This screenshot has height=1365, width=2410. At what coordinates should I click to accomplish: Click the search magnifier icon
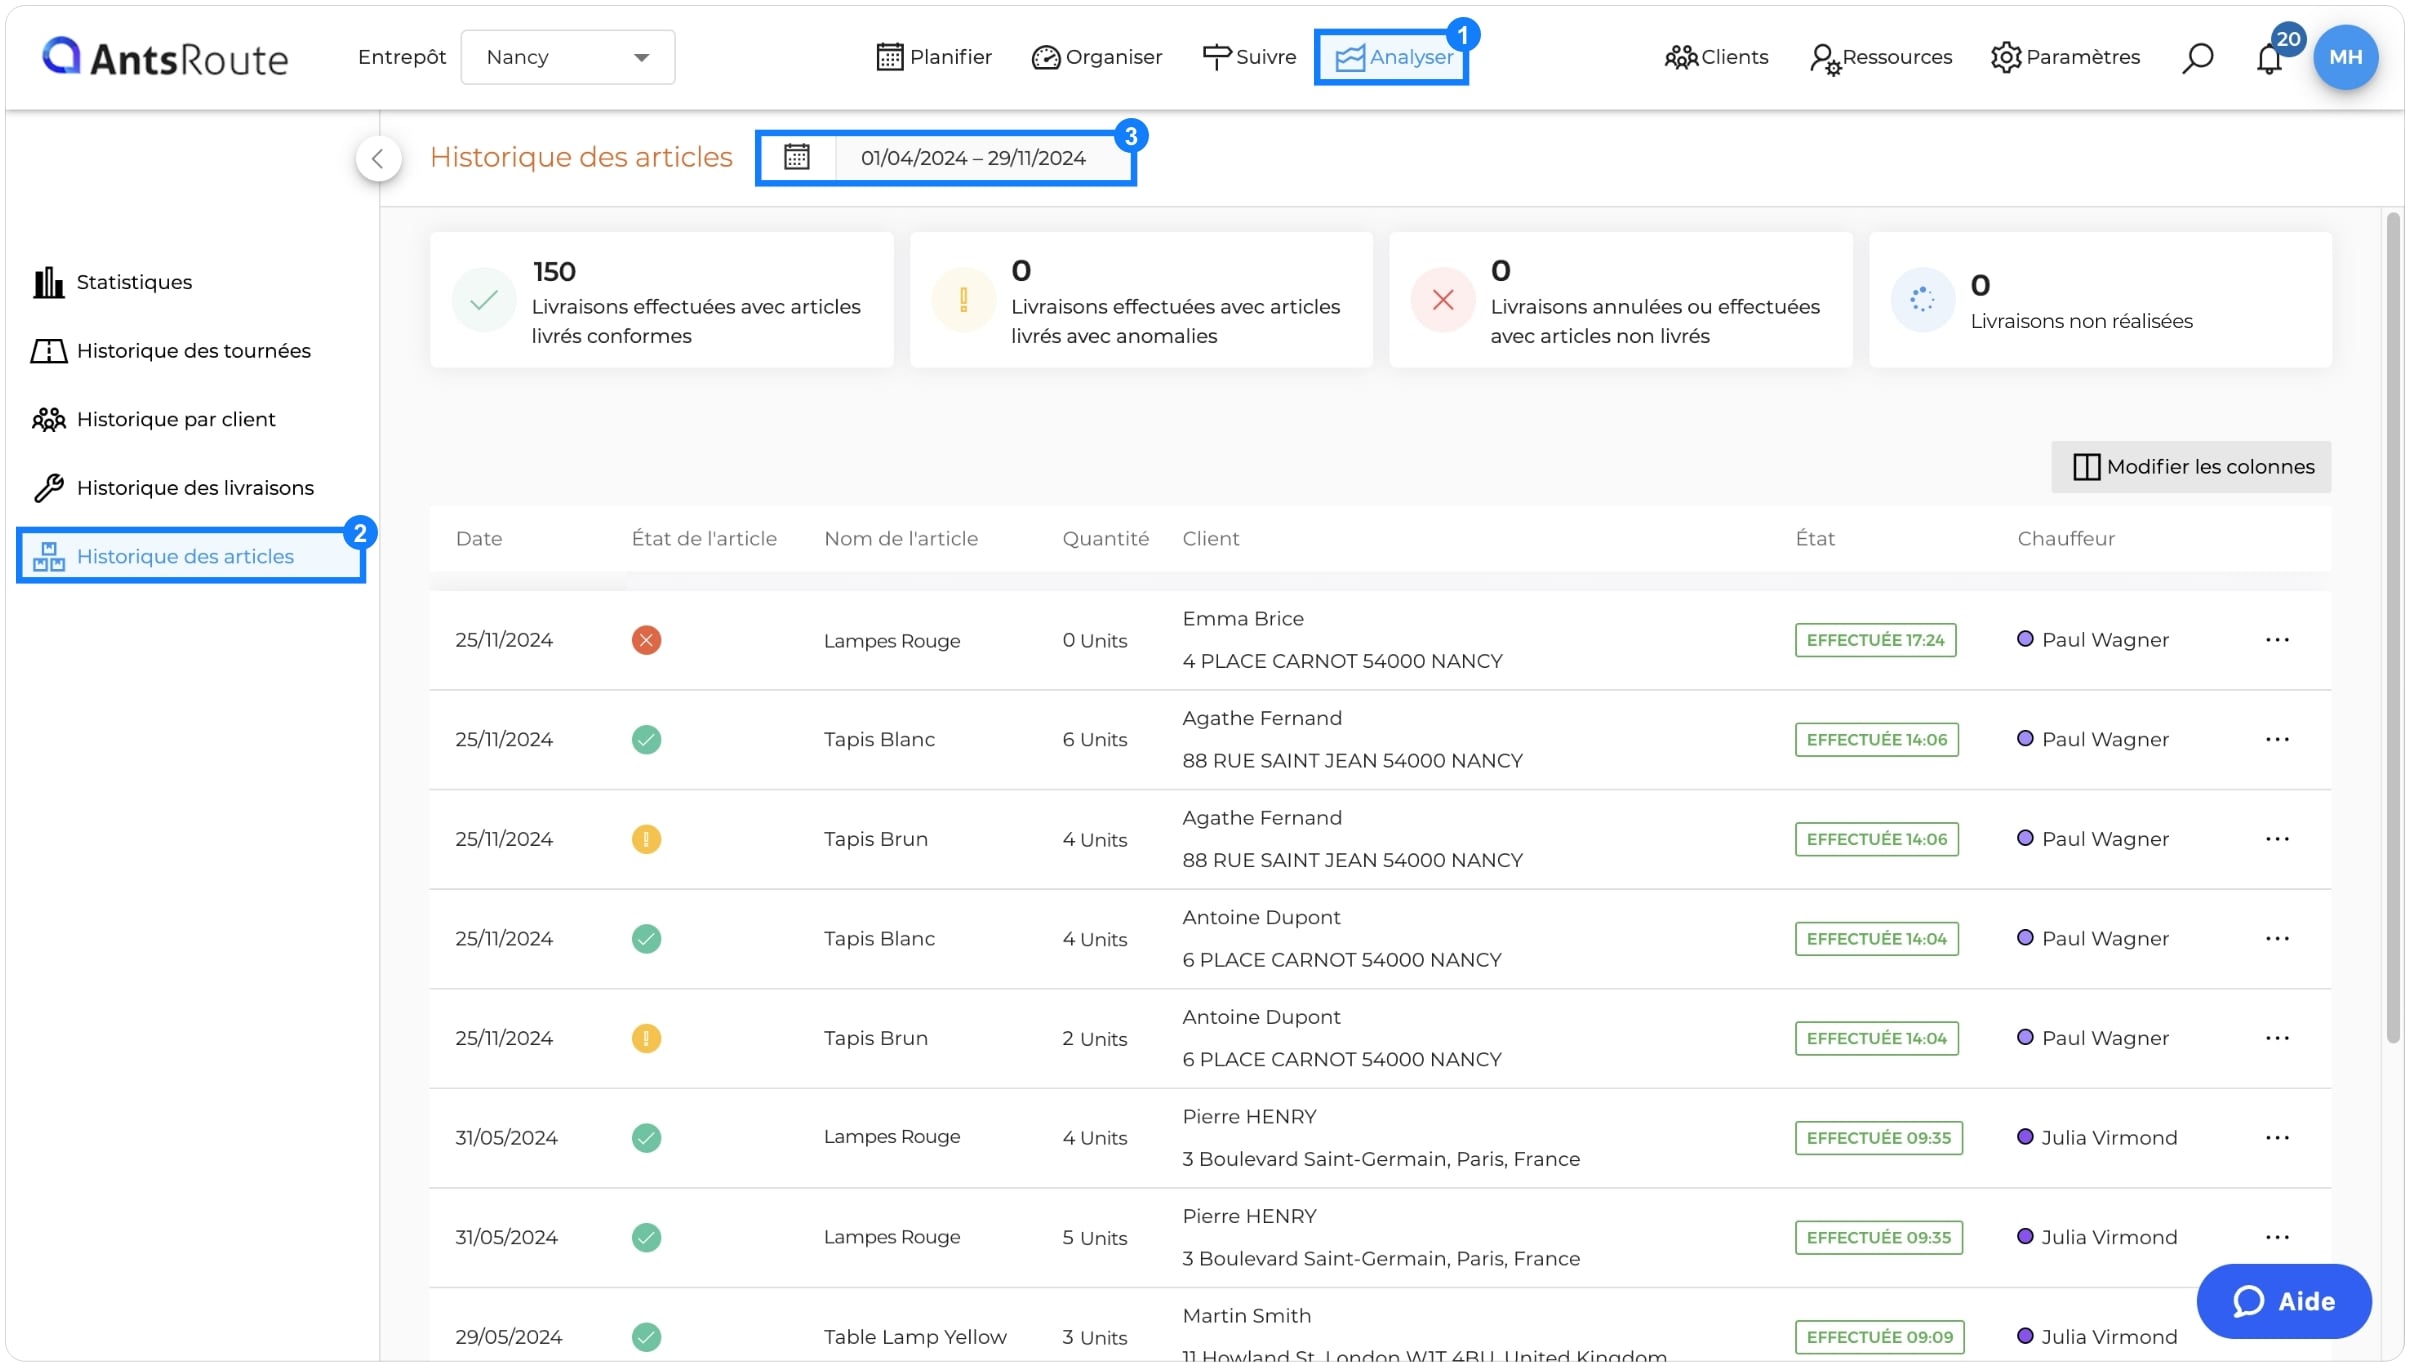coord(2197,58)
